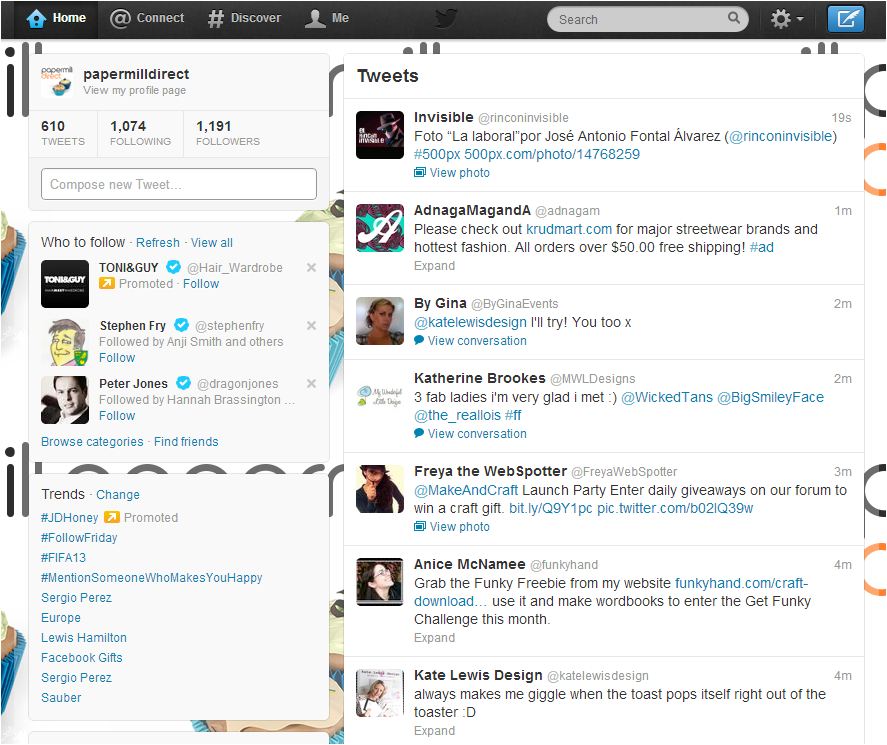The width and height of the screenshot is (887, 745).
Task: Click the Search input field
Action: tap(648, 19)
